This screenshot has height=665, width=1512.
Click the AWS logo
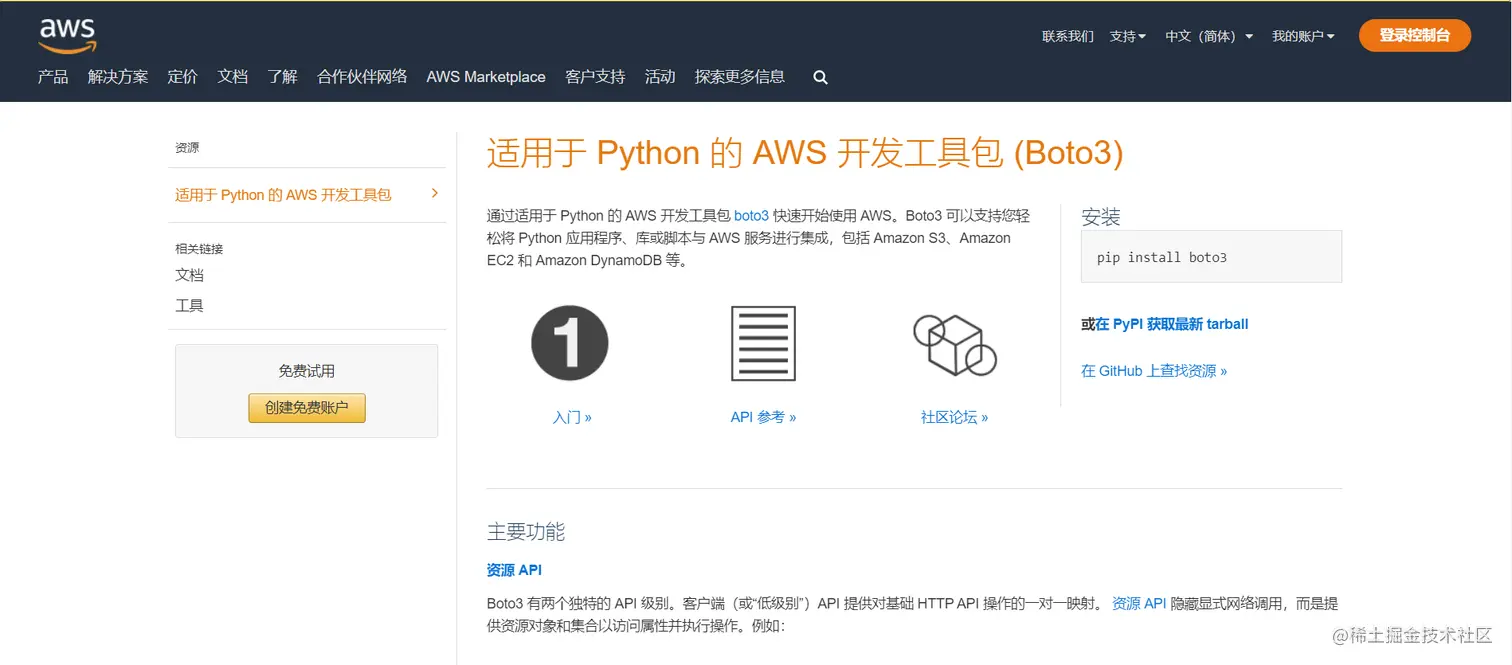[x=68, y=35]
